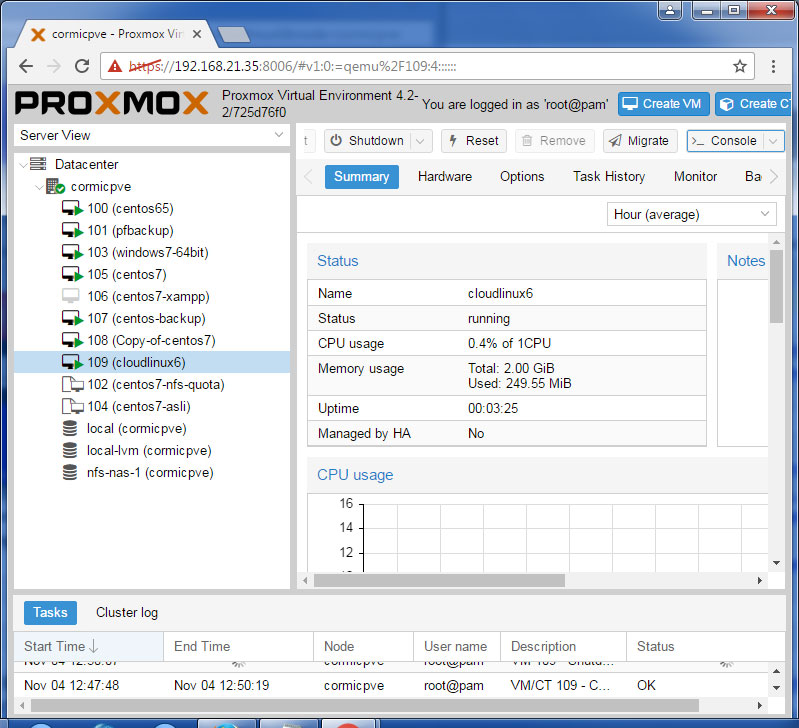The image size is (799, 728).
Task: Show previous tabs with the left chevron
Action: pyautogui.click(x=308, y=177)
